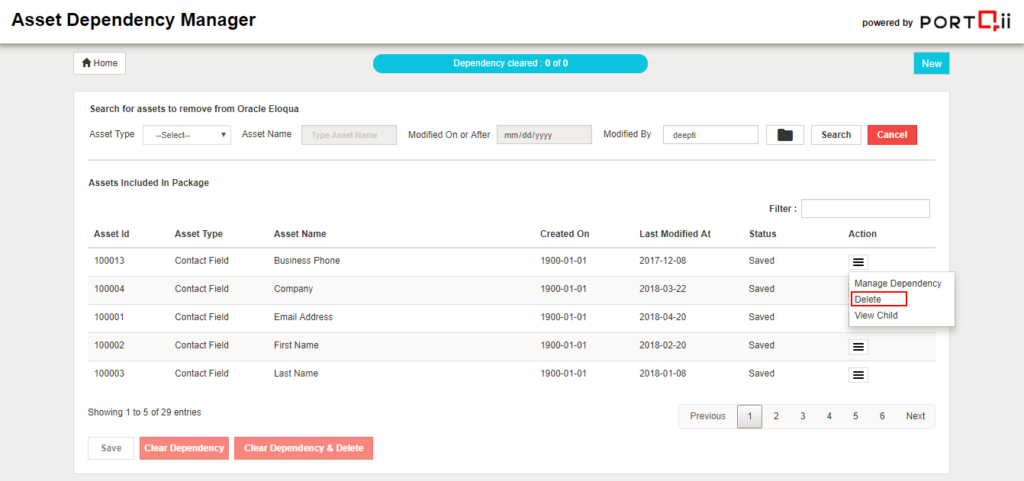Image resolution: width=1024 pixels, height=481 pixels.
Task: Click the New button
Action: (931, 63)
